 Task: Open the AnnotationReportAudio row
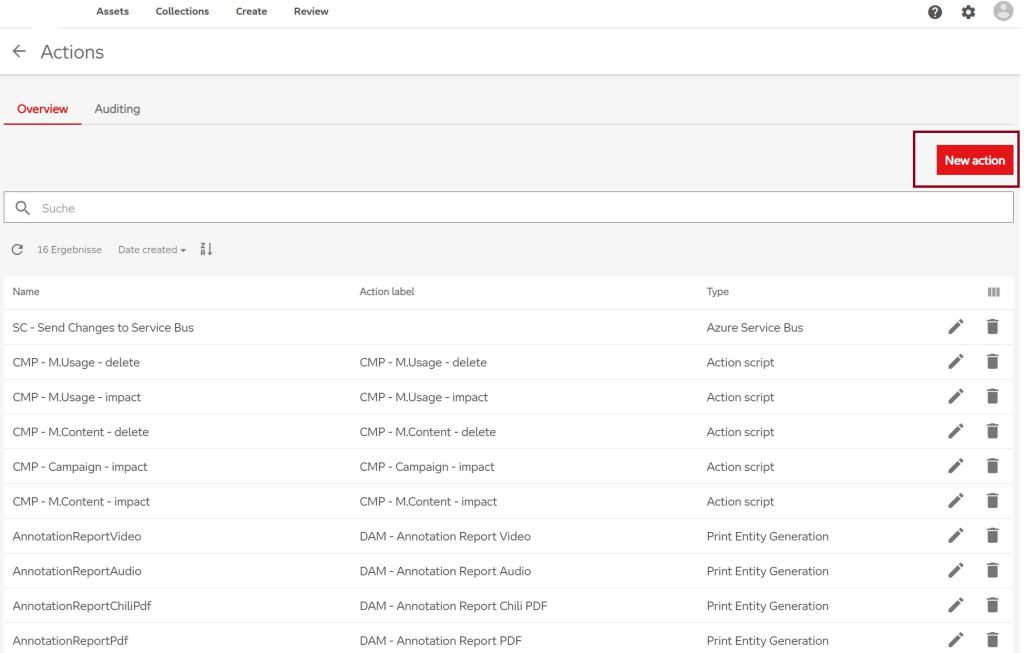pos(77,571)
